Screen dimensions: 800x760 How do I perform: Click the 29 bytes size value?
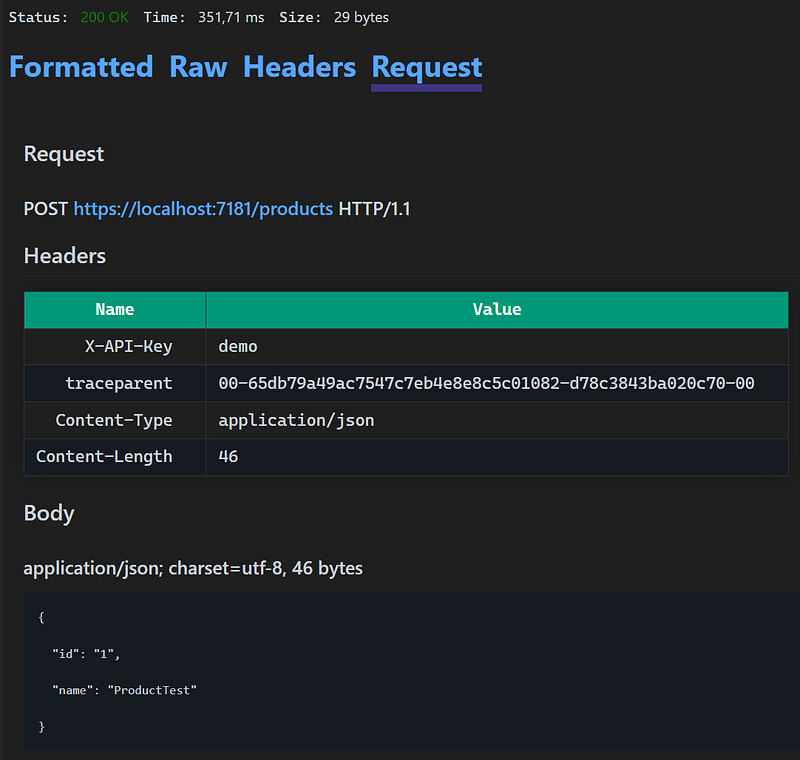pyautogui.click(x=361, y=17)
